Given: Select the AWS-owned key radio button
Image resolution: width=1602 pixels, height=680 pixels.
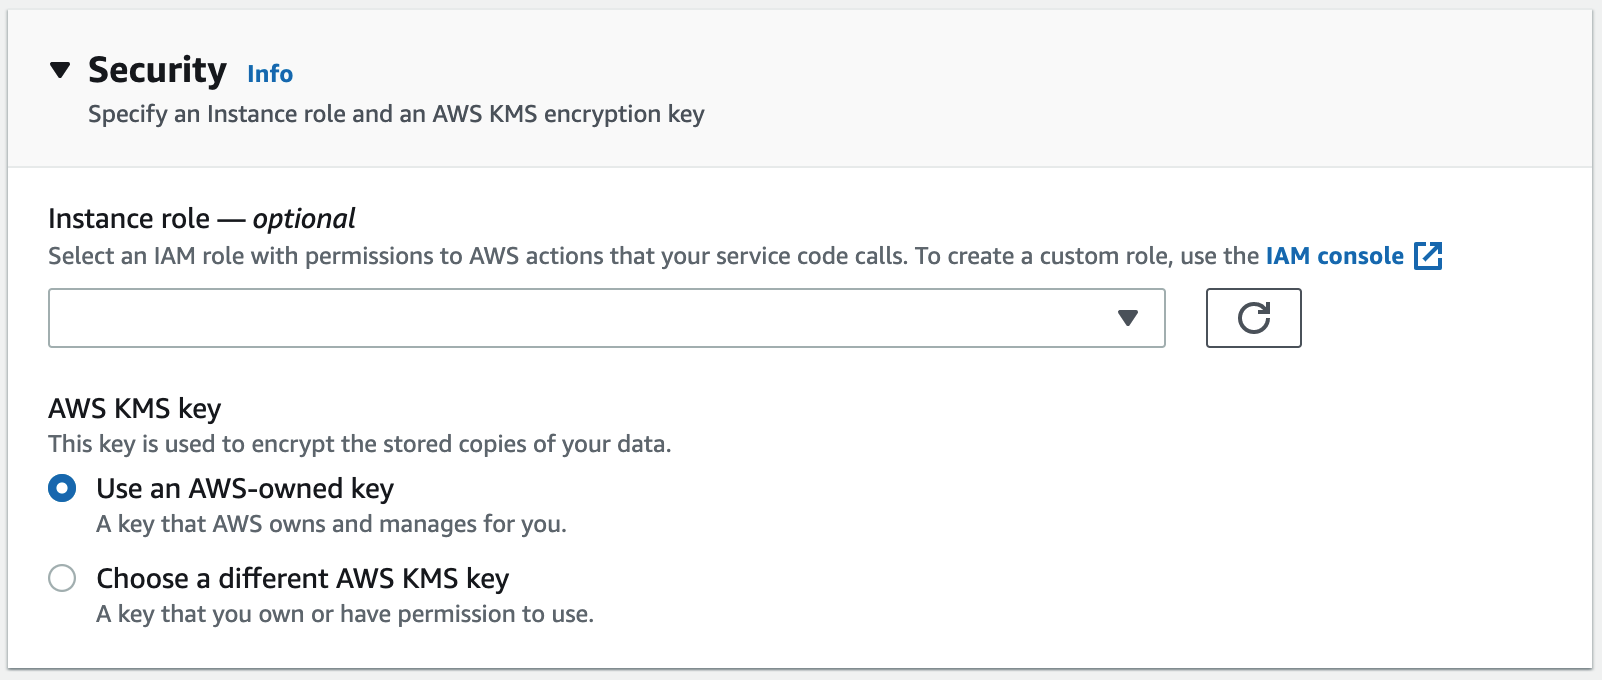Looking at the screenshot, I should (62, 488).
